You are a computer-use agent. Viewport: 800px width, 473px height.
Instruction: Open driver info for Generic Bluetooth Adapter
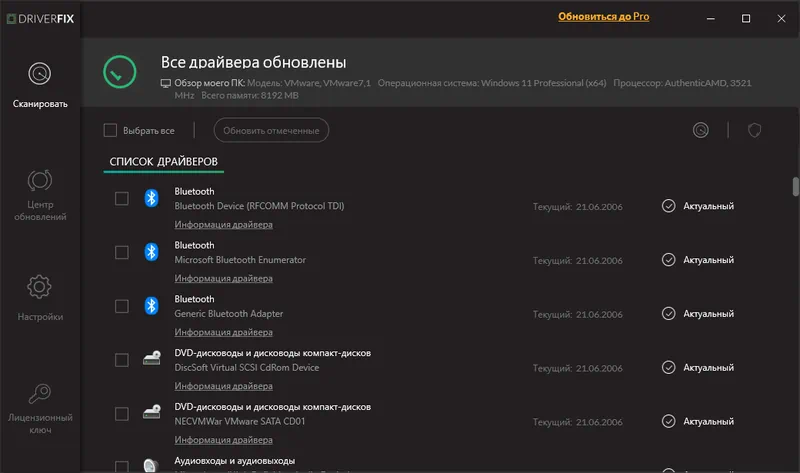click(223, 332)
